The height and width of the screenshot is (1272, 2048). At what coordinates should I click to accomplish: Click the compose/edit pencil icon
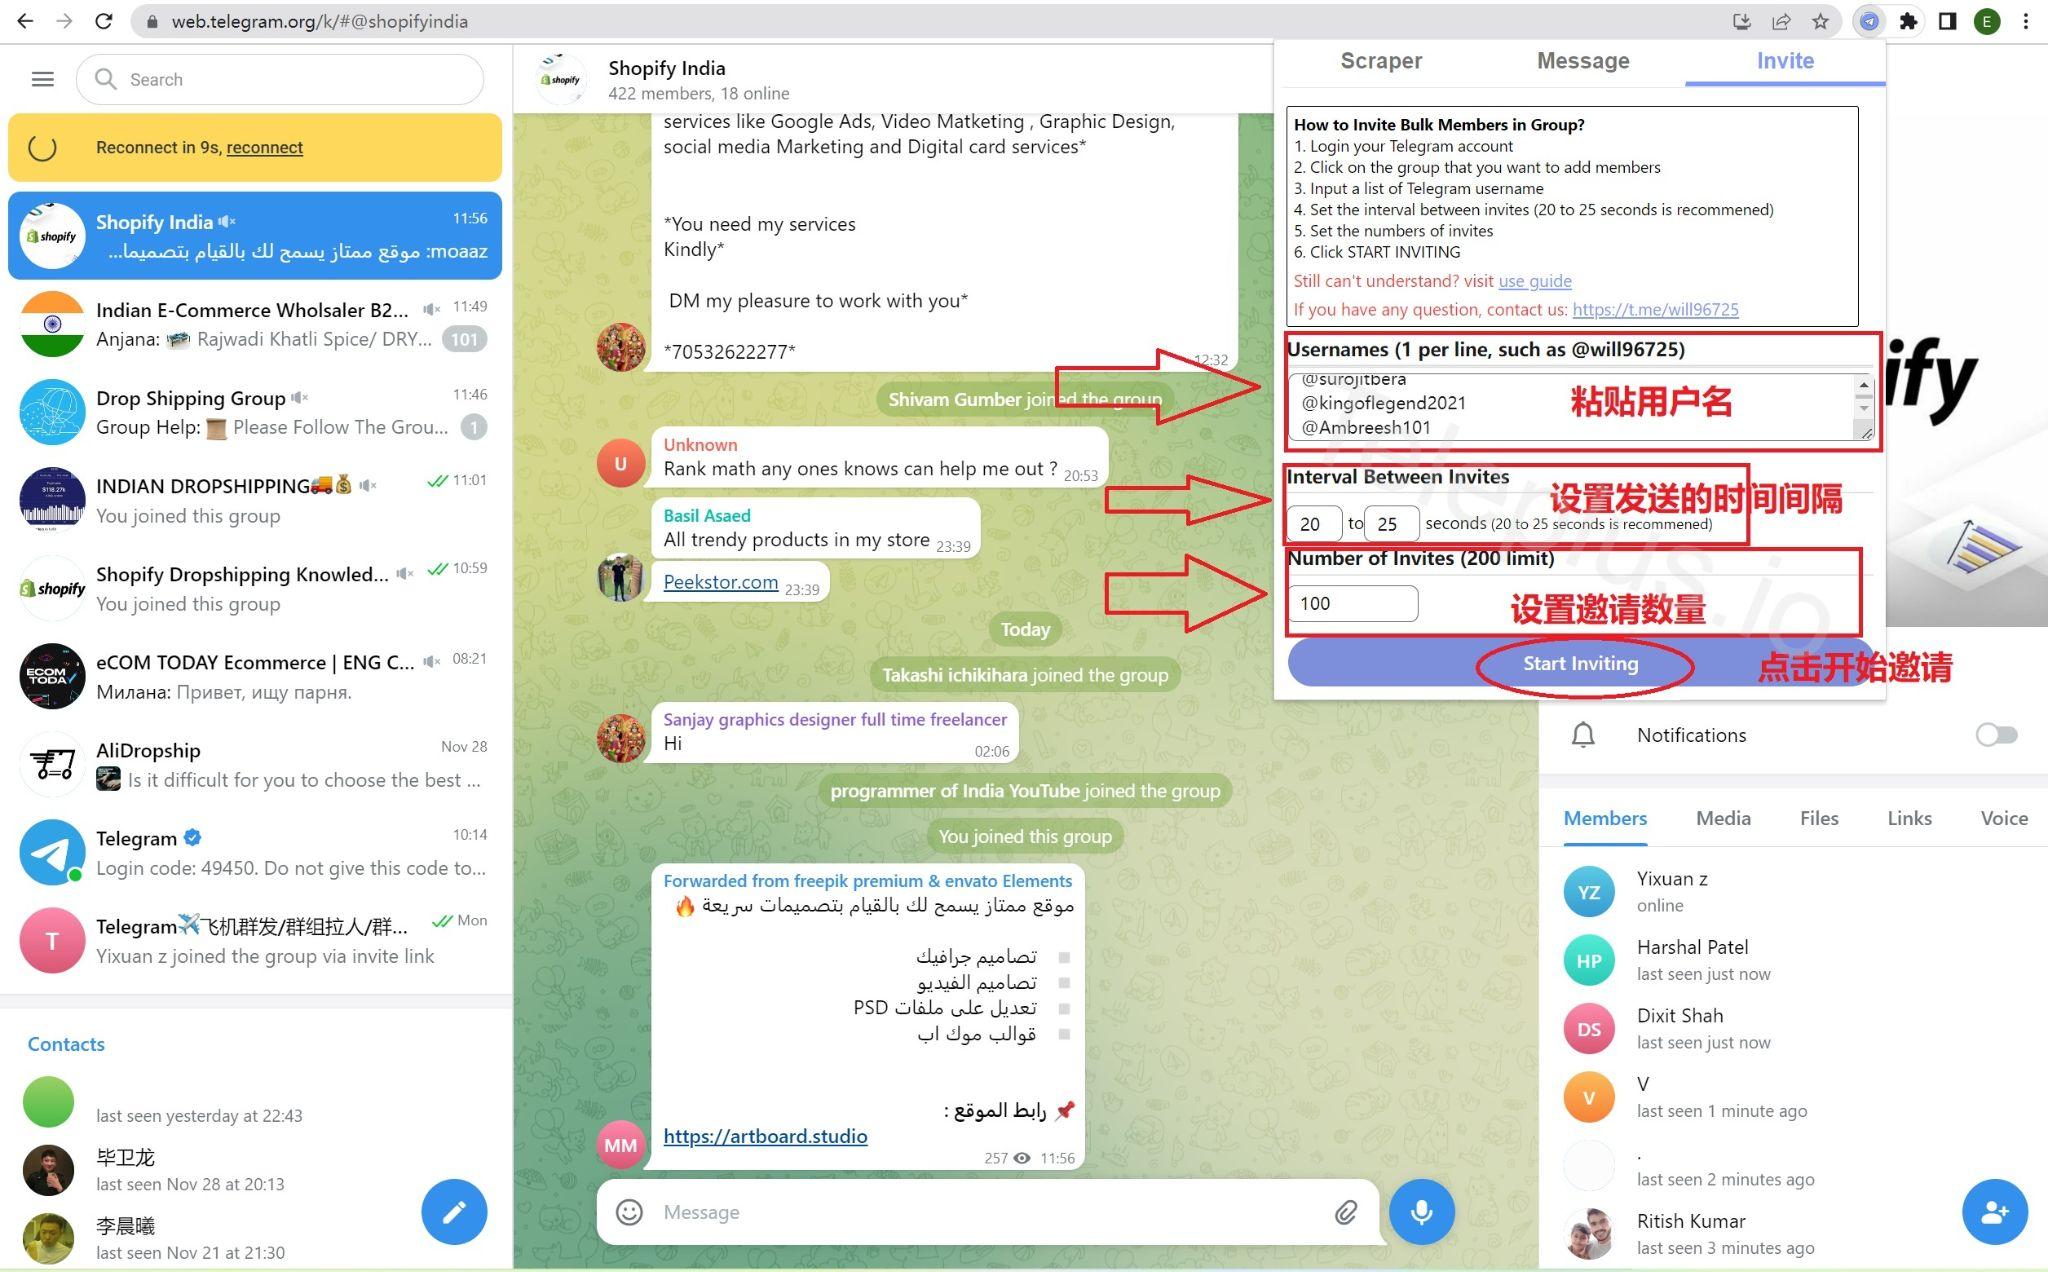click(456, 1210)
